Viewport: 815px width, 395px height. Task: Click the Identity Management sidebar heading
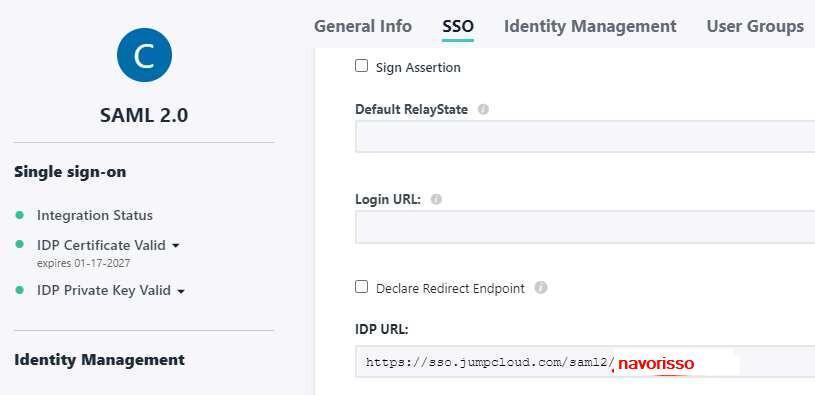pyautogui.click(x=99, y=360)
